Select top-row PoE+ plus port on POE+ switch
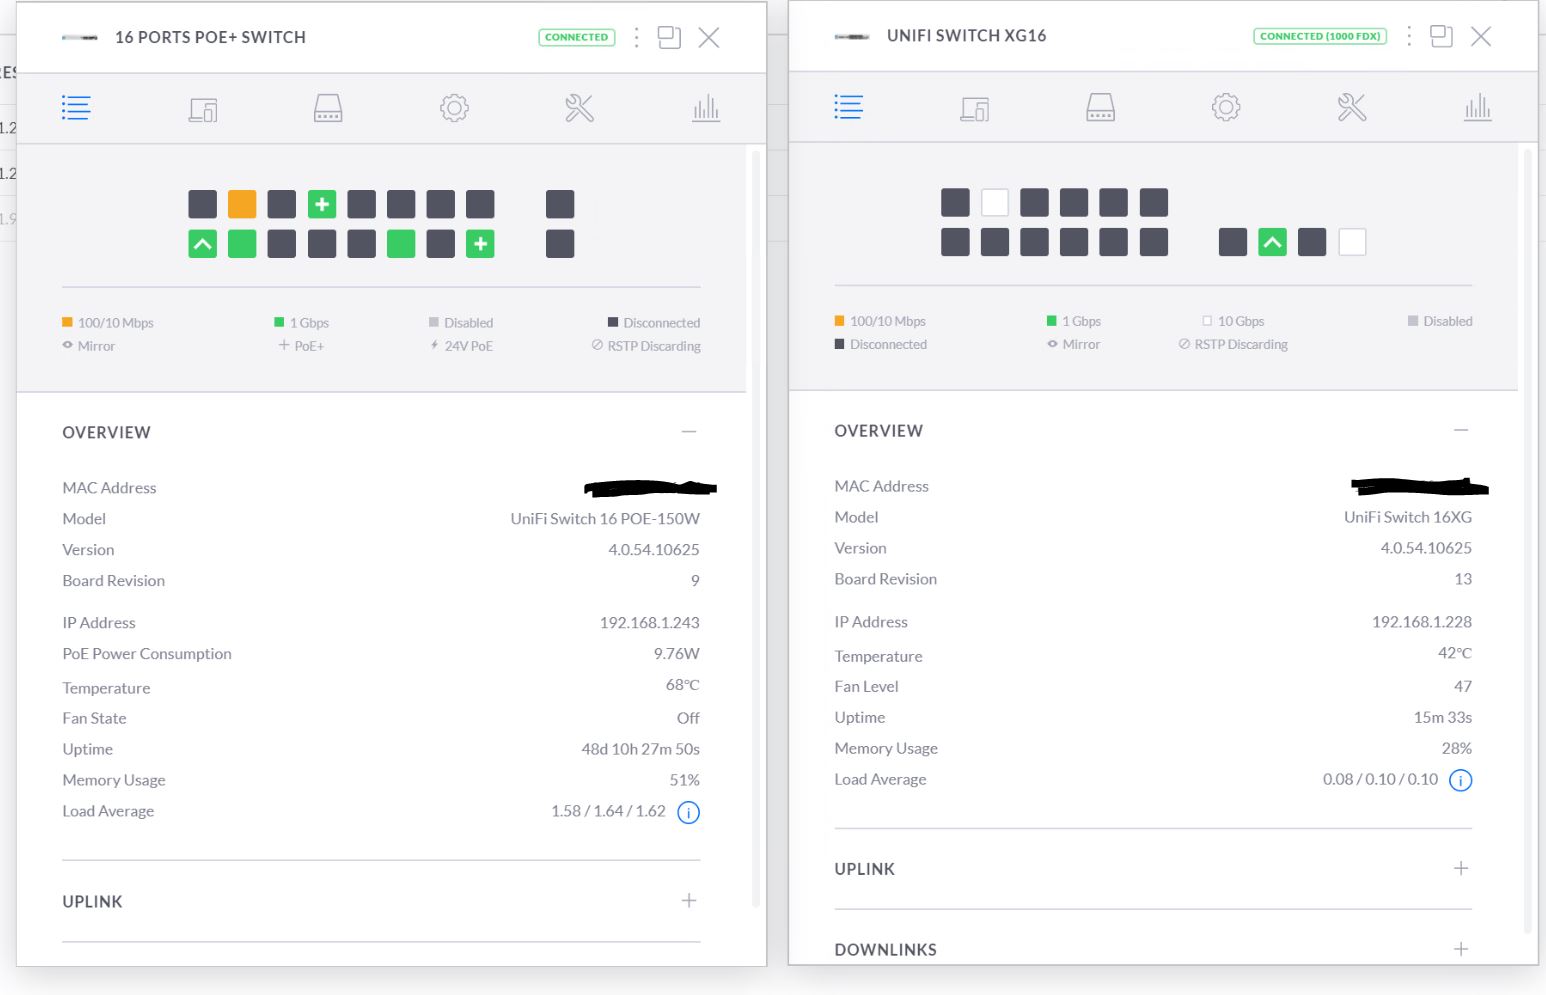This screenshot has height=995, width=1546. (322, 204)
